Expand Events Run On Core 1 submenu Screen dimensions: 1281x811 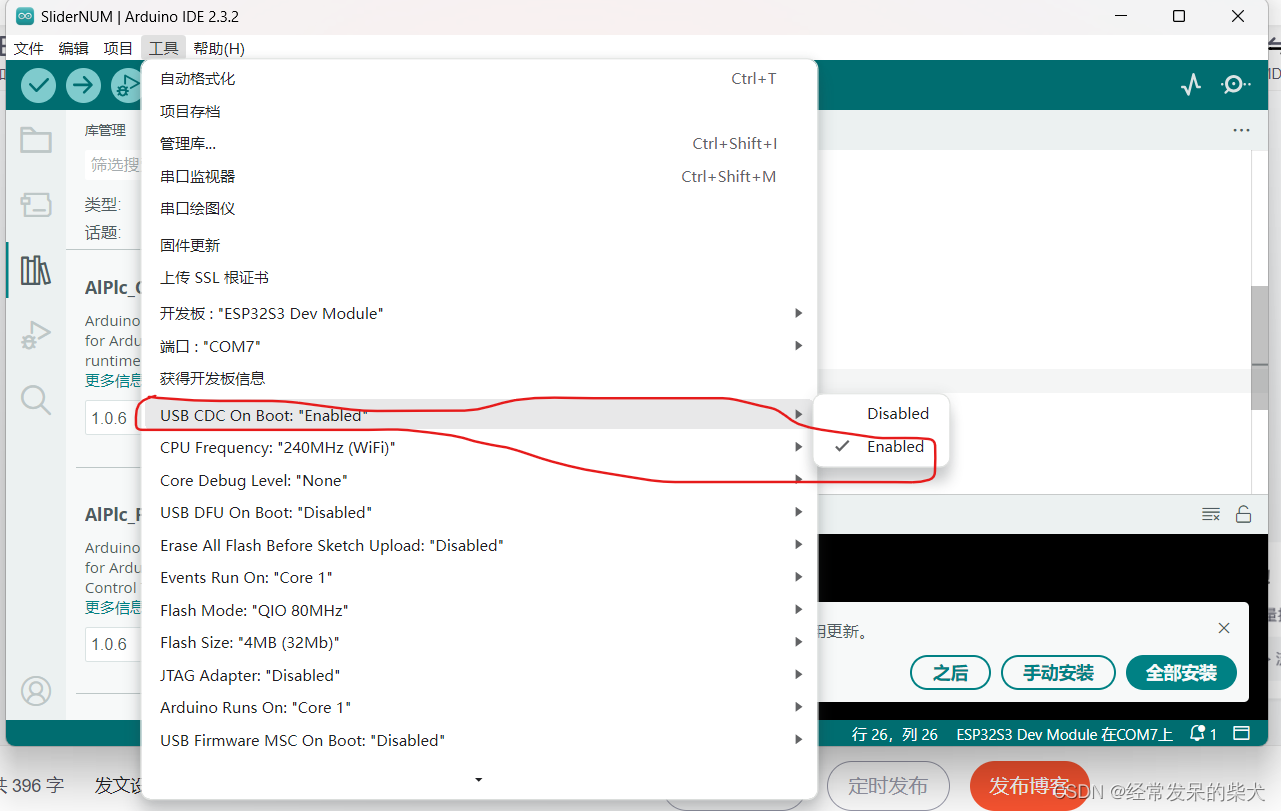[479, 577]
